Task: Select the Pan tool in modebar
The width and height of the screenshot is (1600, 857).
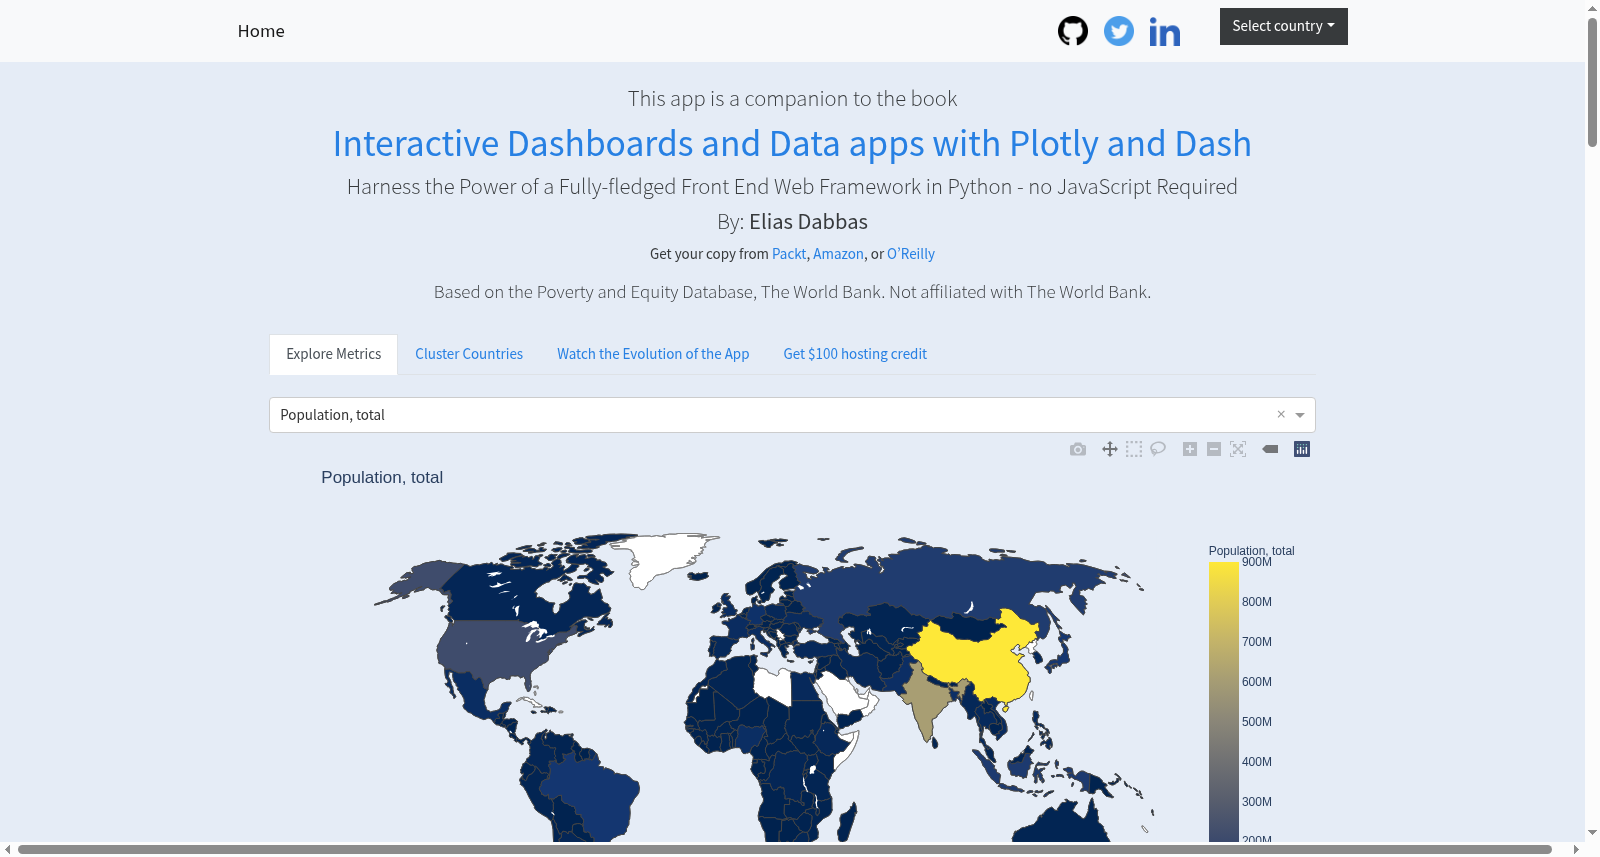Action: click(1110, 449)
